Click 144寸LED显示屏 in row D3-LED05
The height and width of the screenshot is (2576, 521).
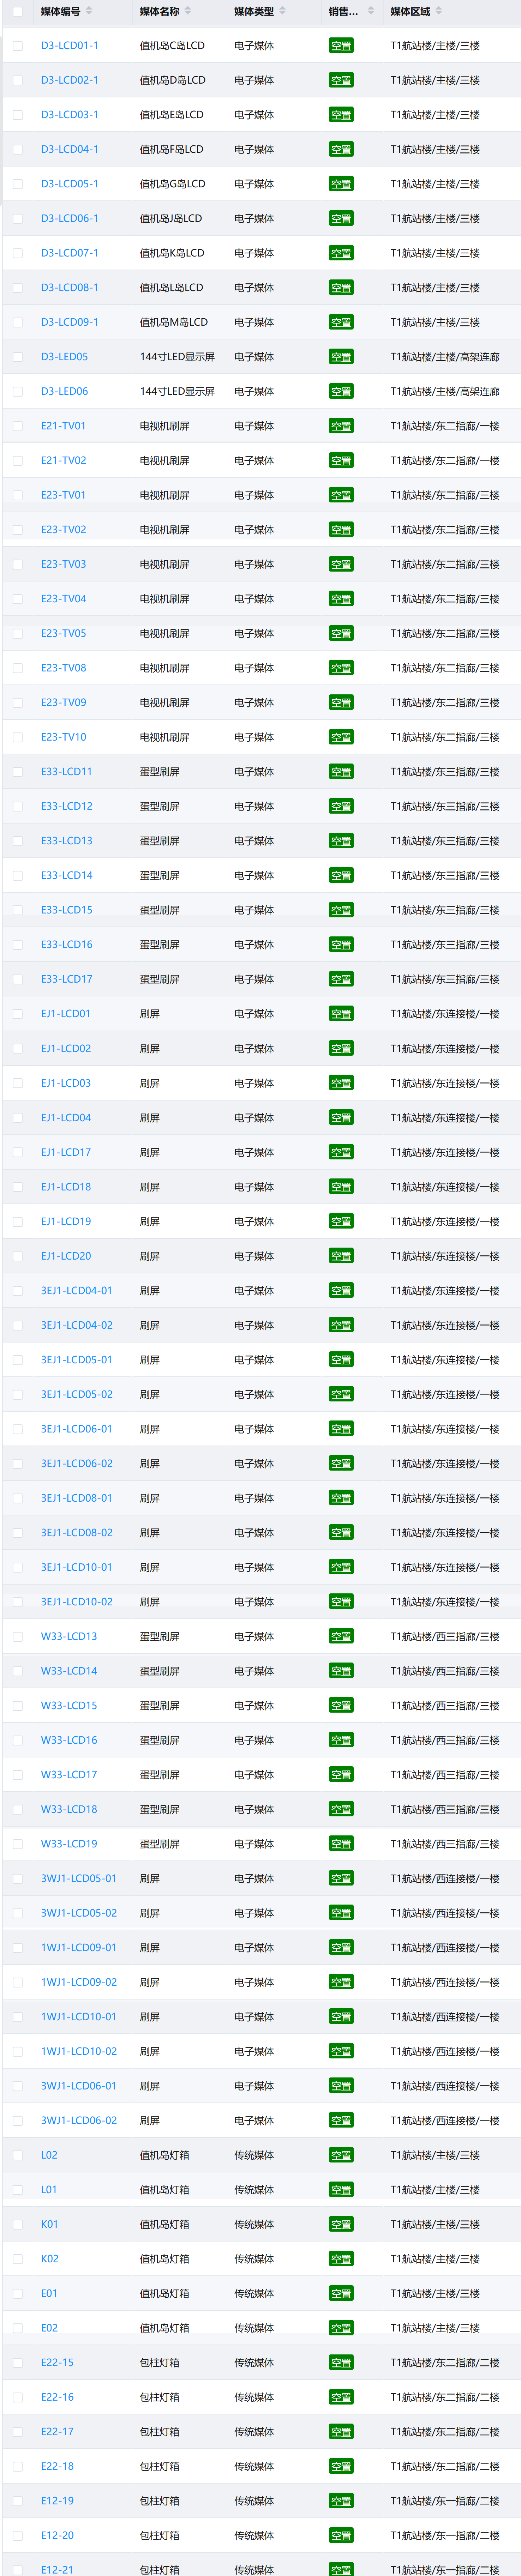pos(177,357)
